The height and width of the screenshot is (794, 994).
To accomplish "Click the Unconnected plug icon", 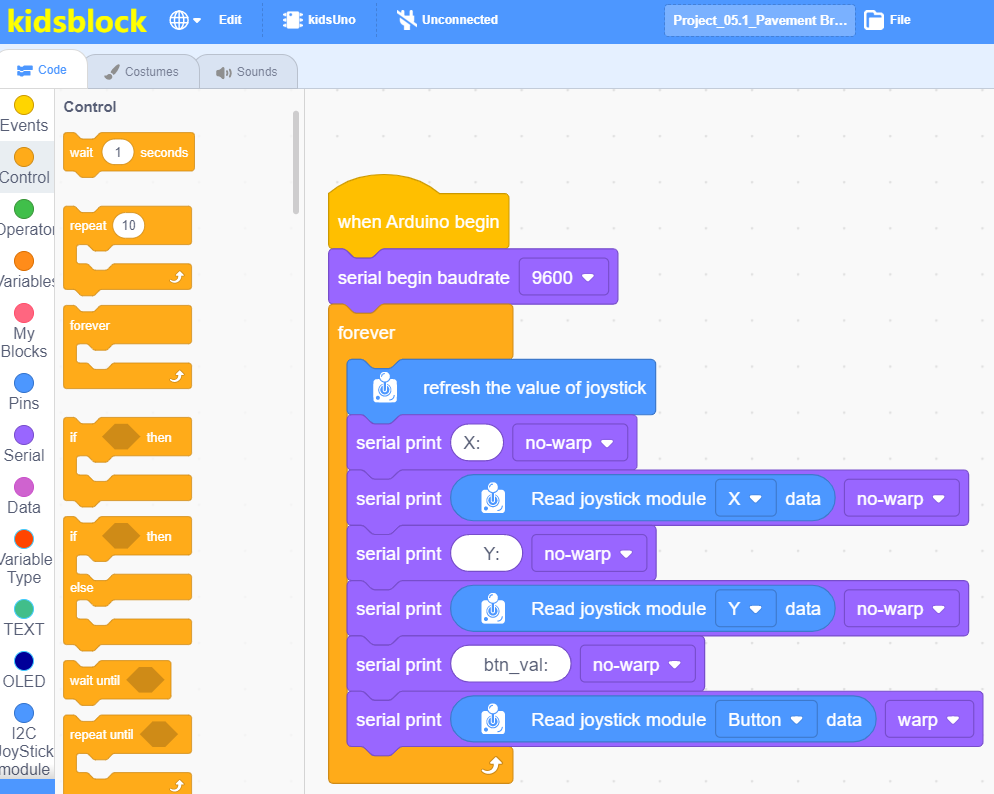I will pyautogui.click(x=406, y=20).
